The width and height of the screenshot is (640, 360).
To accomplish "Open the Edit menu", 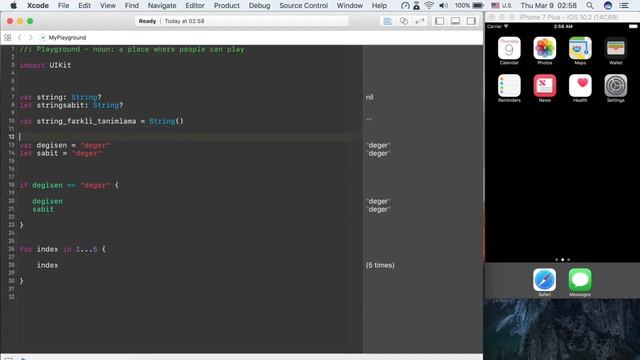I will (x=84, y=5).
